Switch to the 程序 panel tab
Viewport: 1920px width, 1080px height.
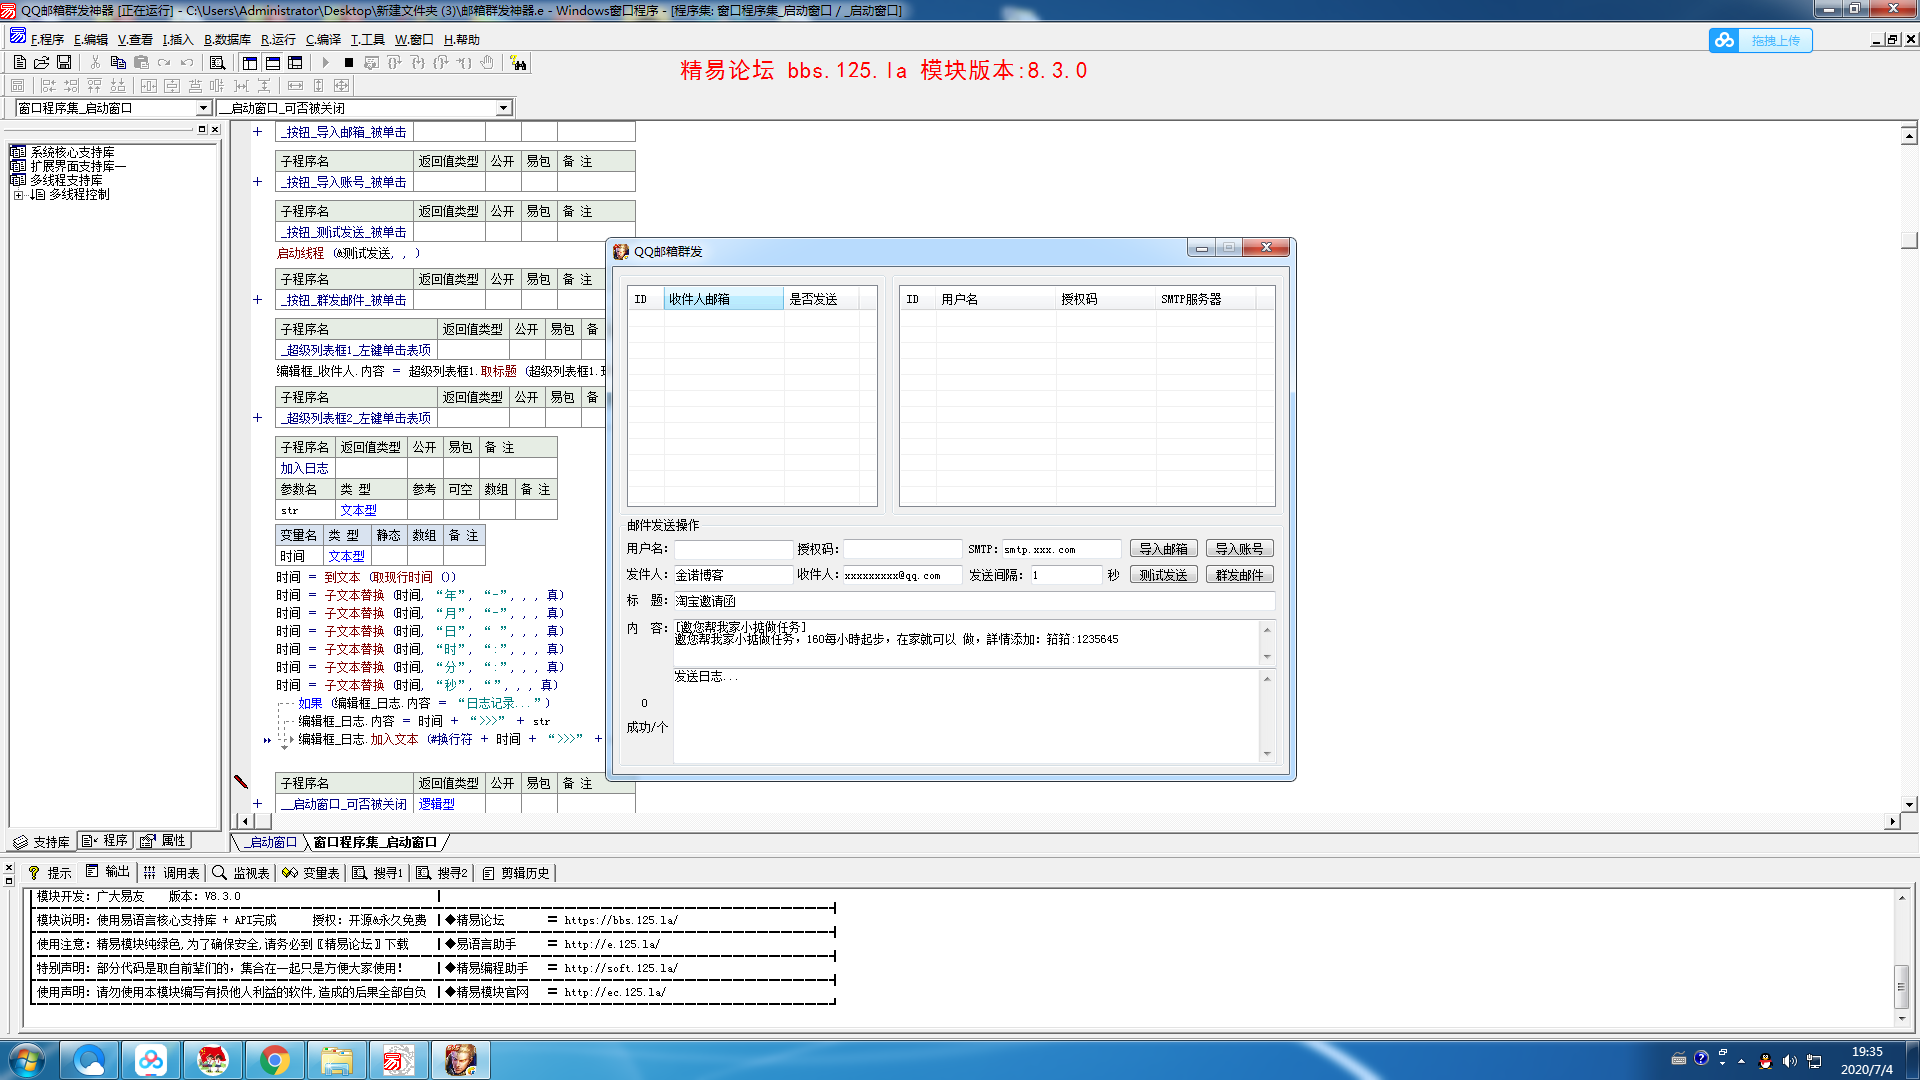click(105, 841)
